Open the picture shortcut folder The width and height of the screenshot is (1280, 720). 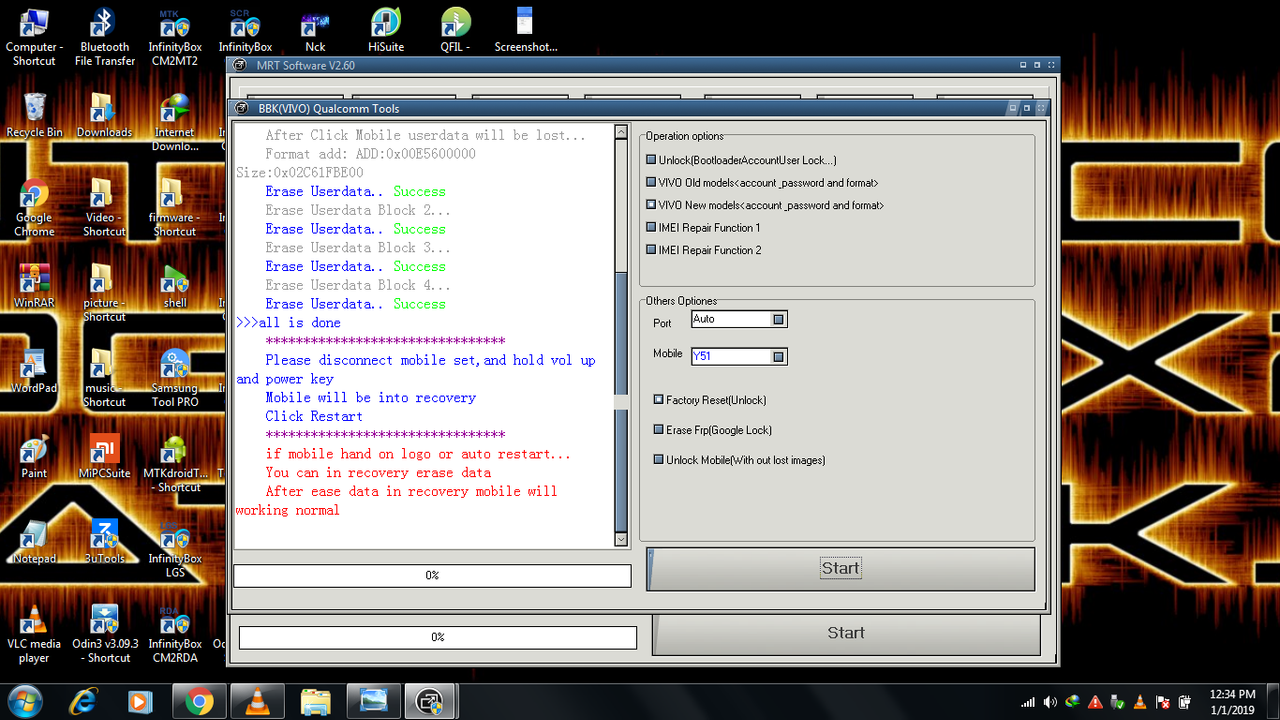104,293
